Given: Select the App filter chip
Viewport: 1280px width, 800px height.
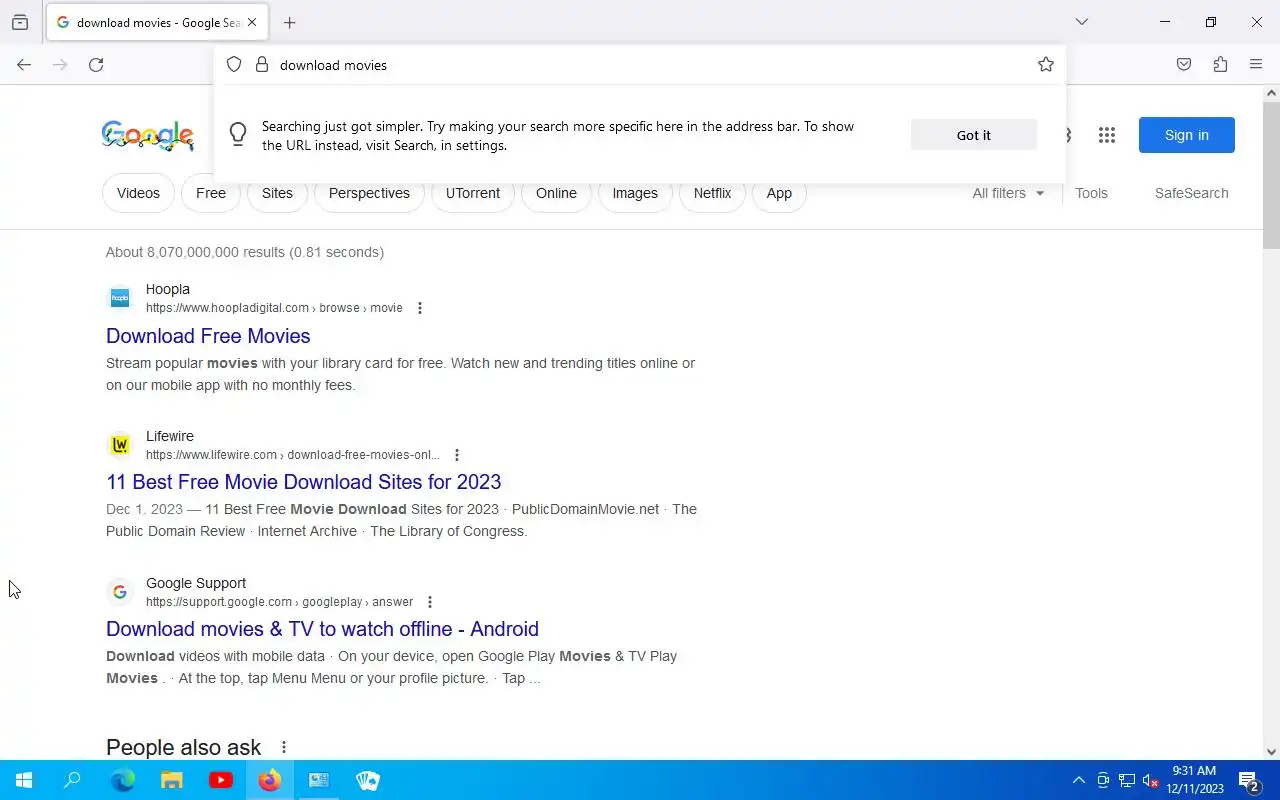Looking at the screenshot, I should [x=779, y=193].
